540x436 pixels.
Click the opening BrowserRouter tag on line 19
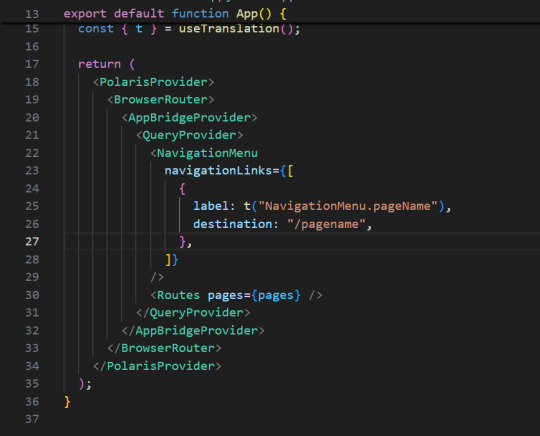161,100
